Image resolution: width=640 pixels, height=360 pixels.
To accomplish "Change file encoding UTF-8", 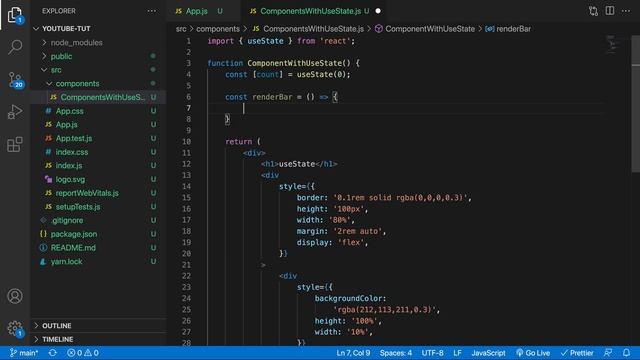I will 432,353.
